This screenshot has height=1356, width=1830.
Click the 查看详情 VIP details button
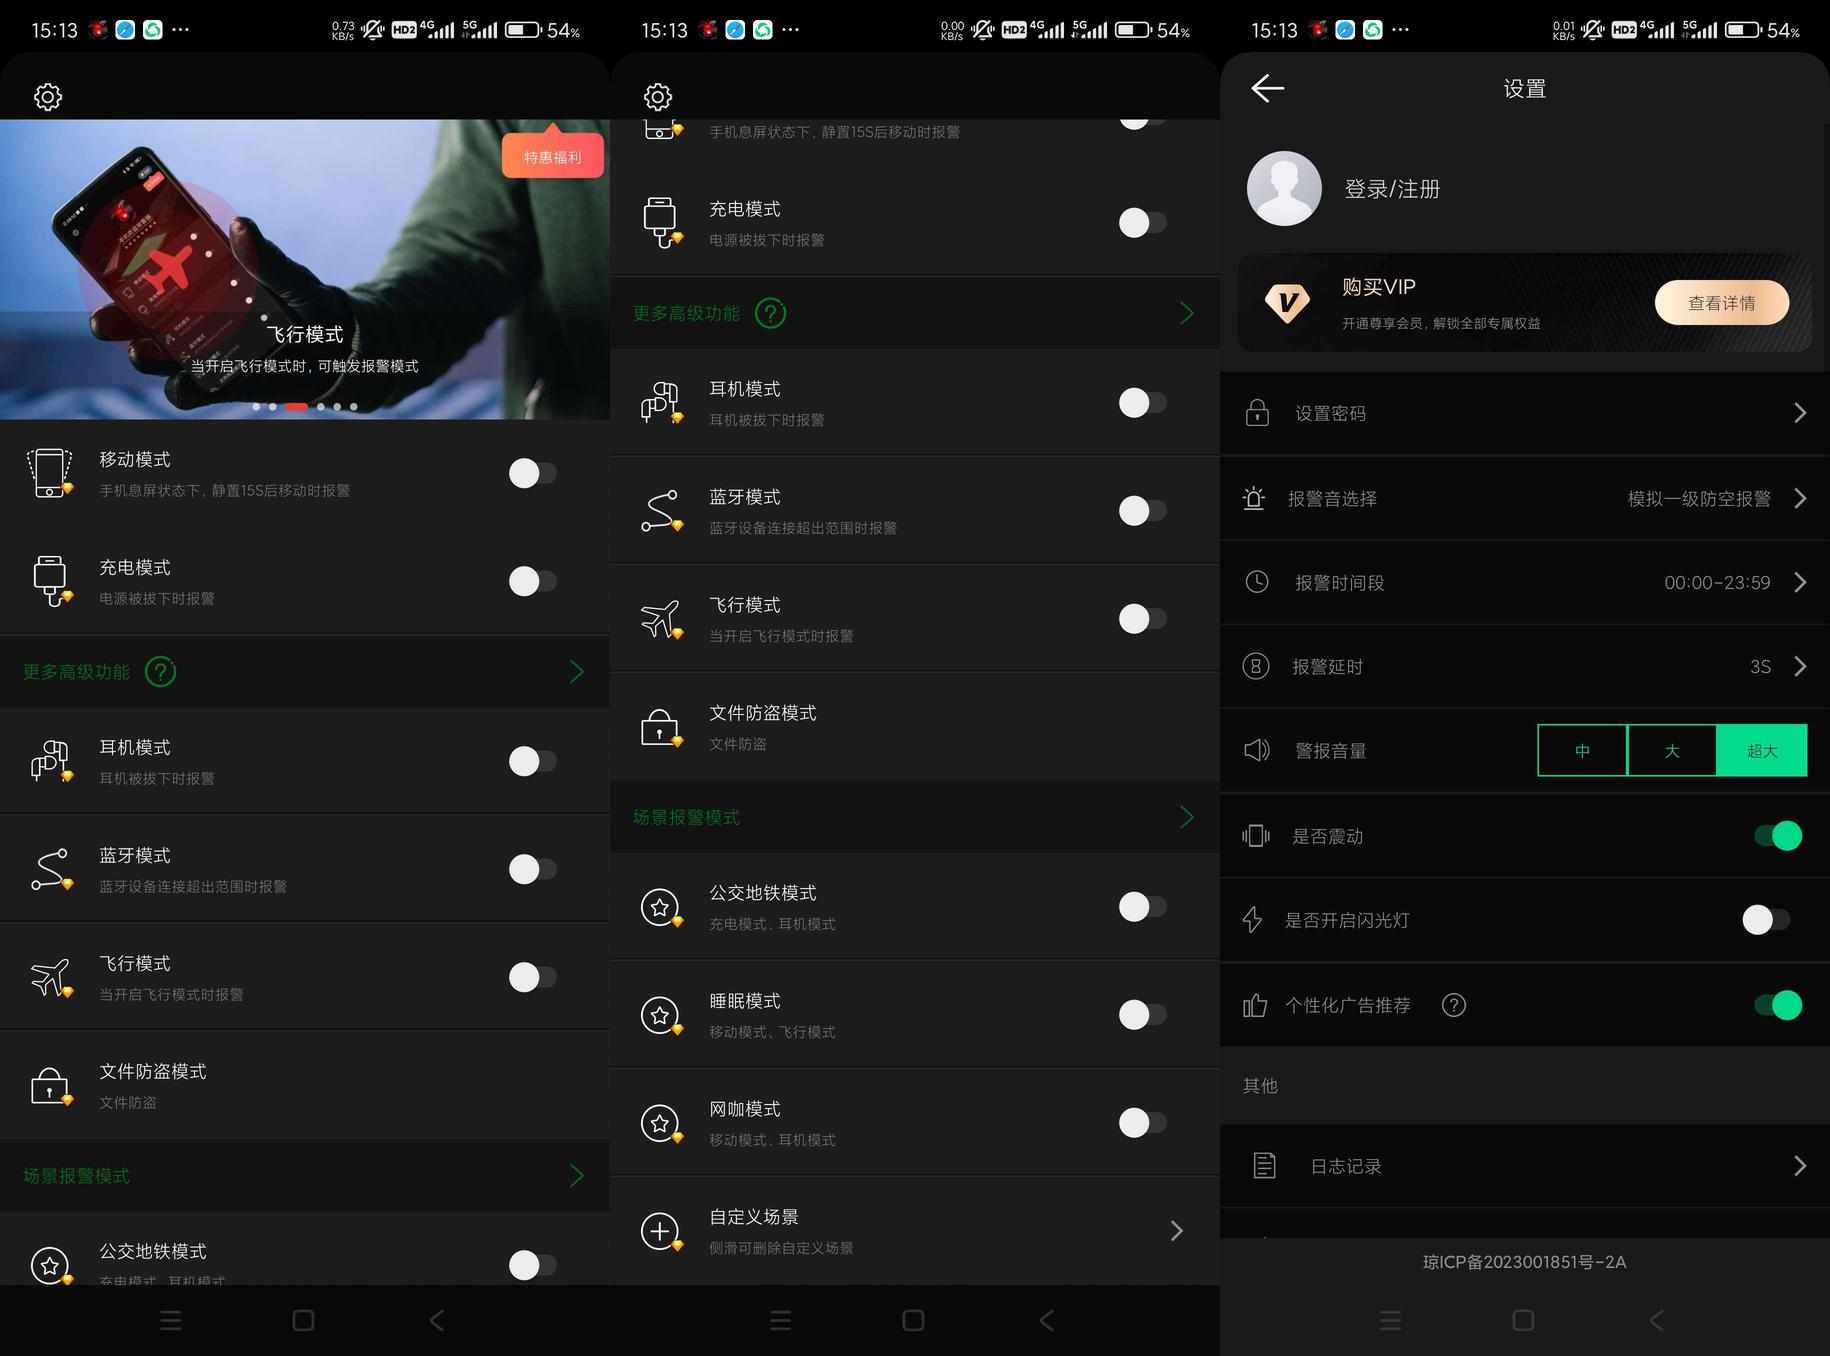[x=1721, y=303]
